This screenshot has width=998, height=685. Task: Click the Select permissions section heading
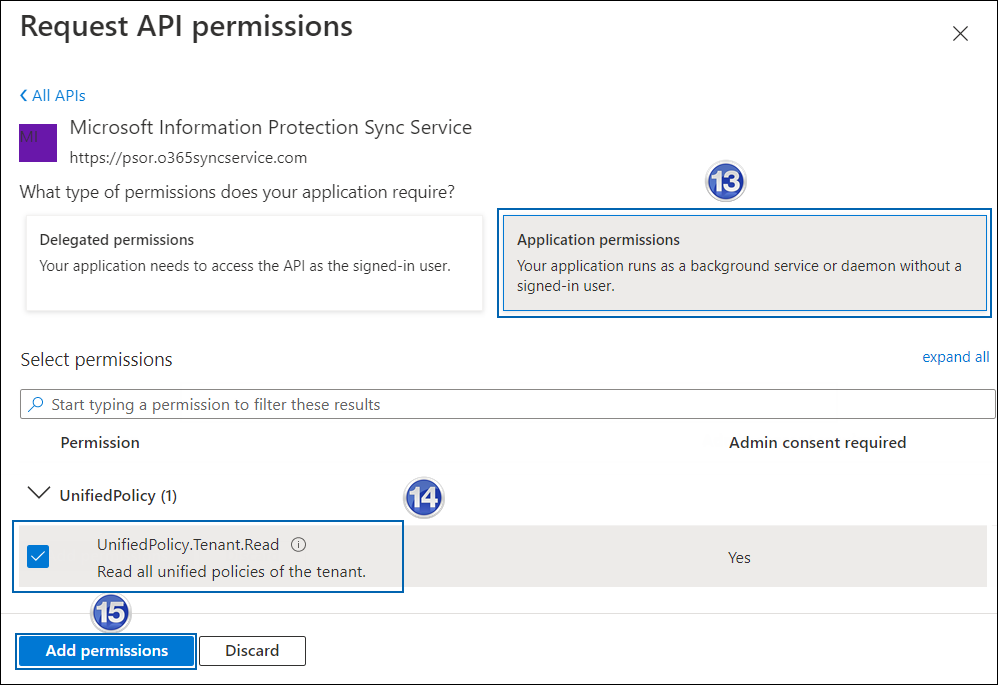(x=95, y=358)
